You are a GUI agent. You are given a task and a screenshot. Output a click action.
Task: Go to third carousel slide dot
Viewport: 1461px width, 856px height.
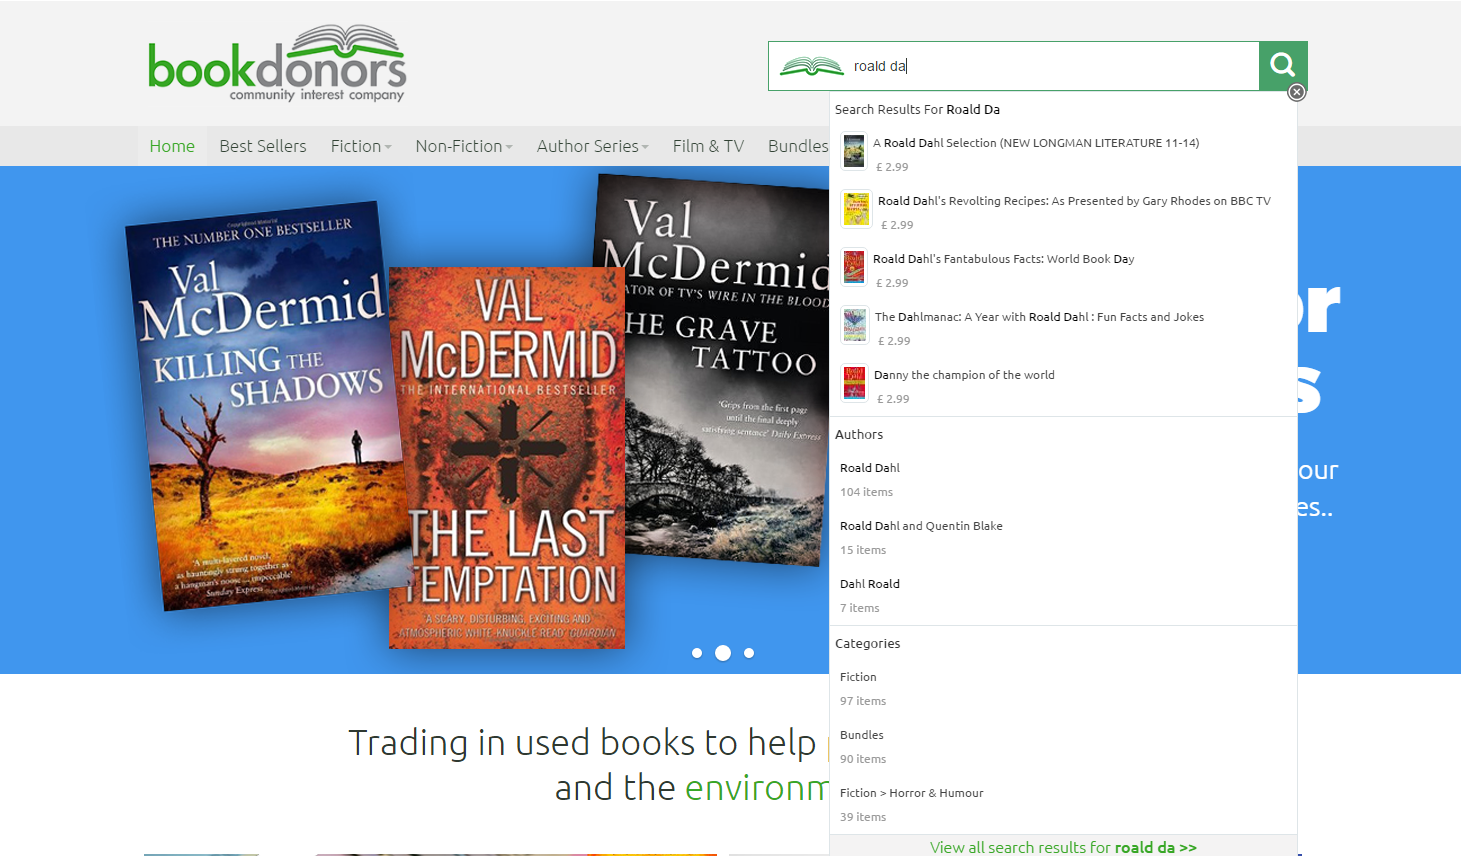tap(749, 653)
